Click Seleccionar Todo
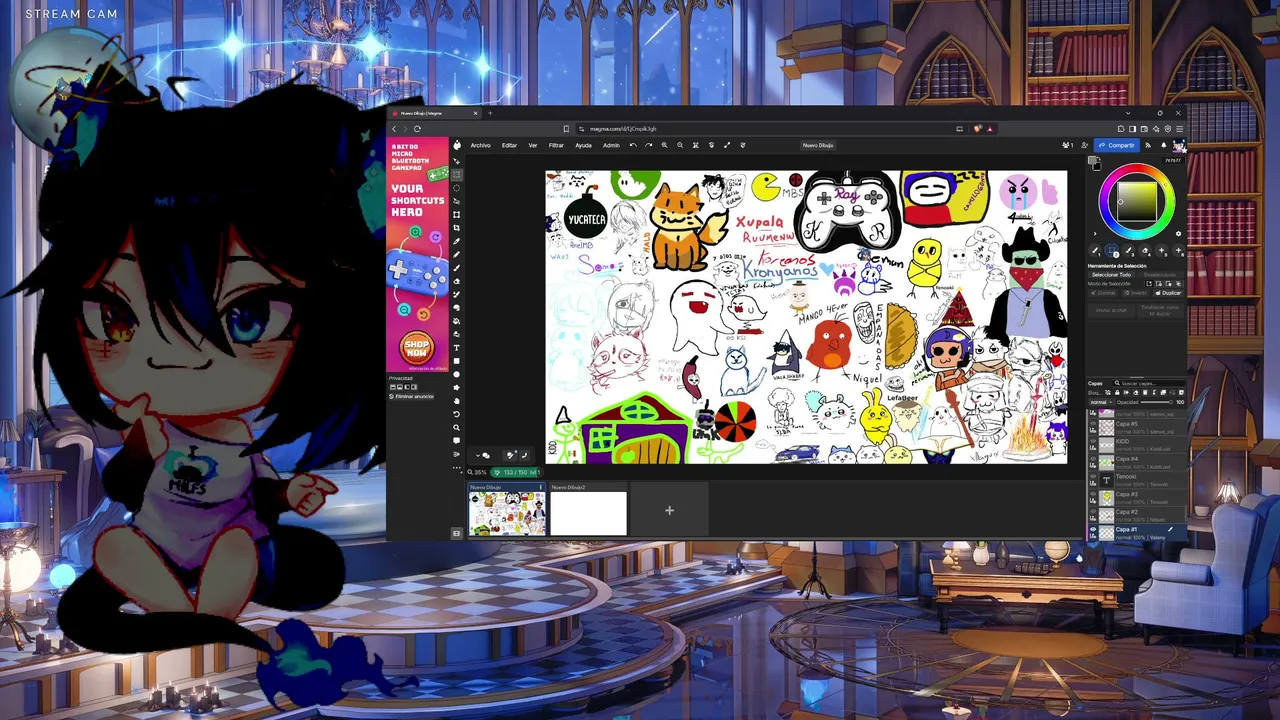1280x720 pixels. [x=1110, y=275]
